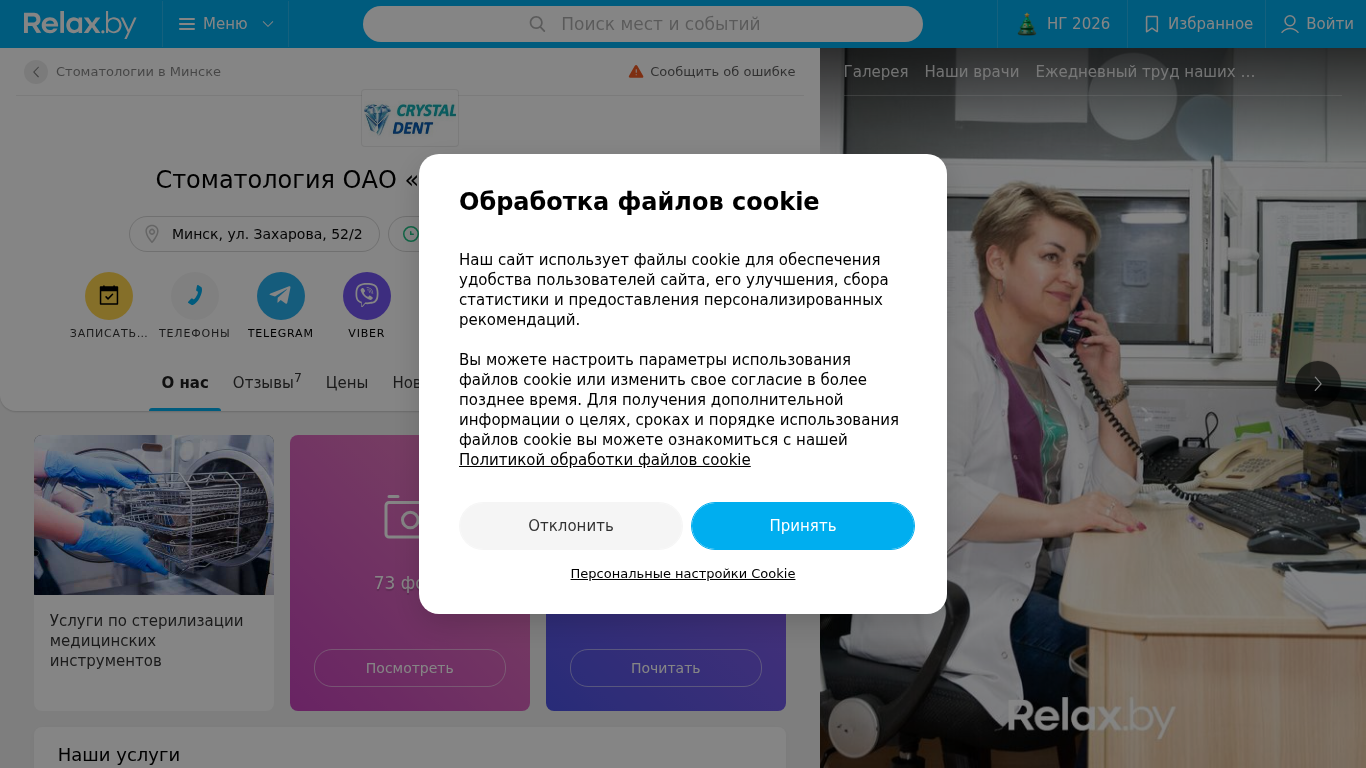Open Политикой обработки файлов cookie link
1366x768 pixels.
[605, 460]
